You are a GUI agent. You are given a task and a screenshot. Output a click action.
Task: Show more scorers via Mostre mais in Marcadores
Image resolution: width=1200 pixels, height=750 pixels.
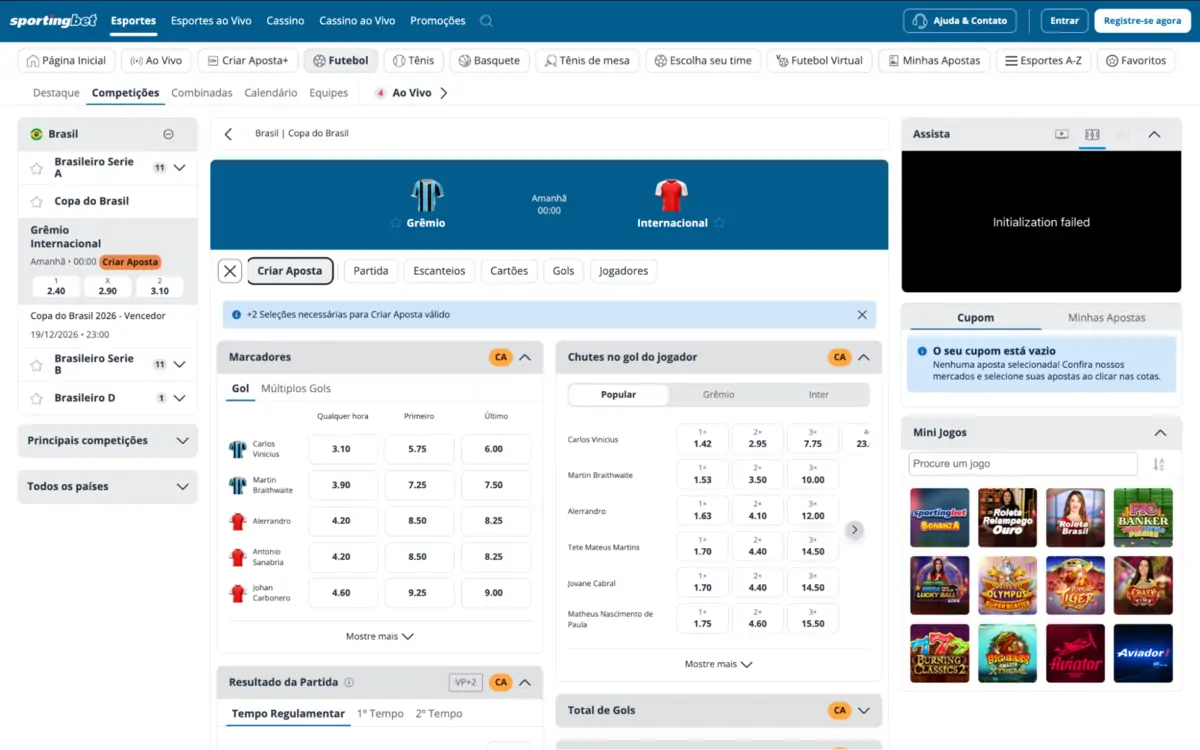[380, 636]
